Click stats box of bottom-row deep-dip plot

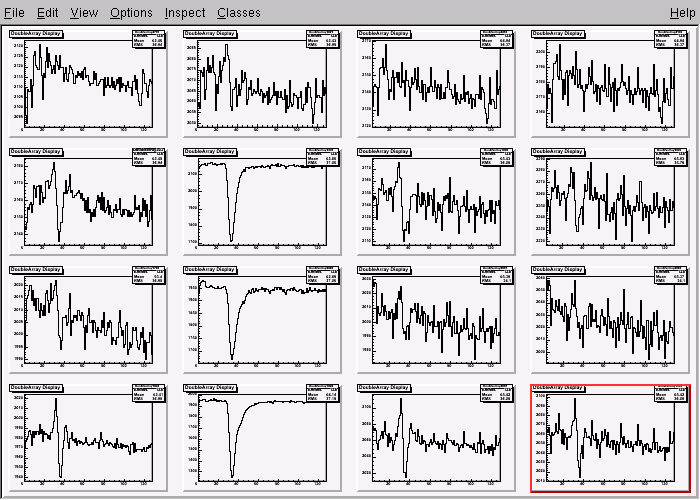[323, 394]
